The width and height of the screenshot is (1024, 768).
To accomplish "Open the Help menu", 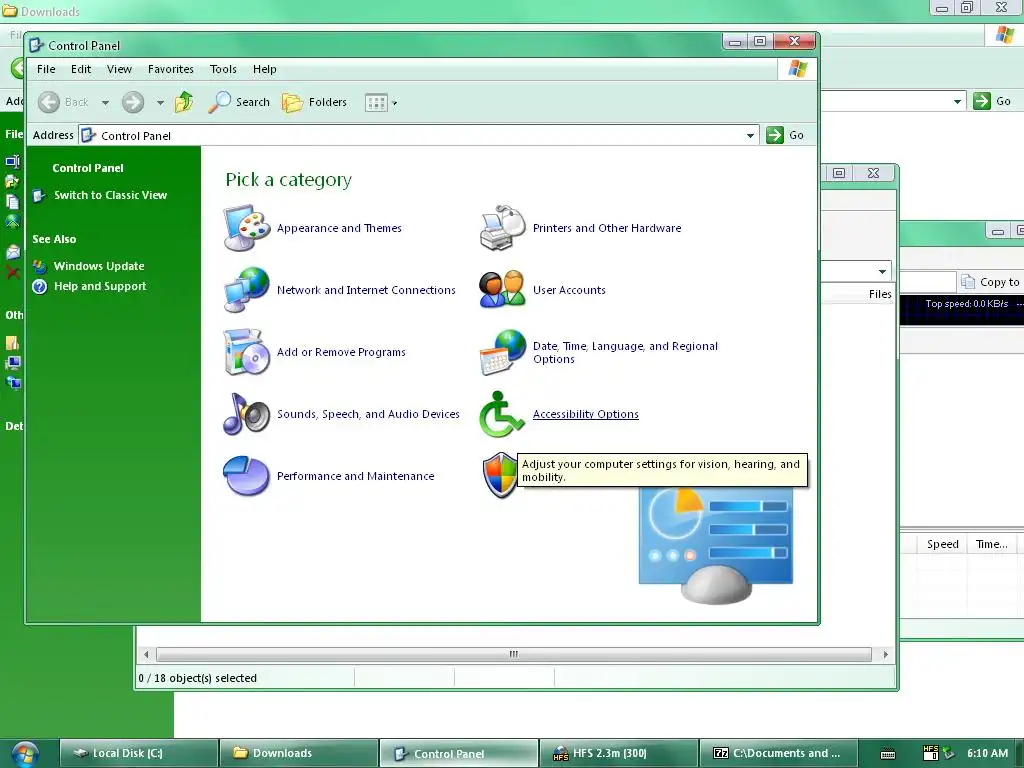I will [264, 69].
